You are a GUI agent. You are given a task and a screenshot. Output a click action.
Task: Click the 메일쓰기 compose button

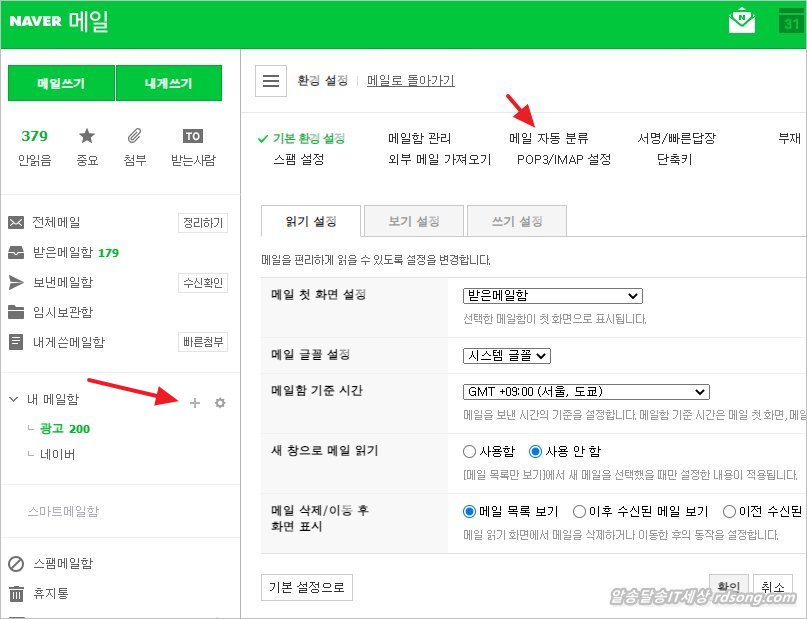61,84
